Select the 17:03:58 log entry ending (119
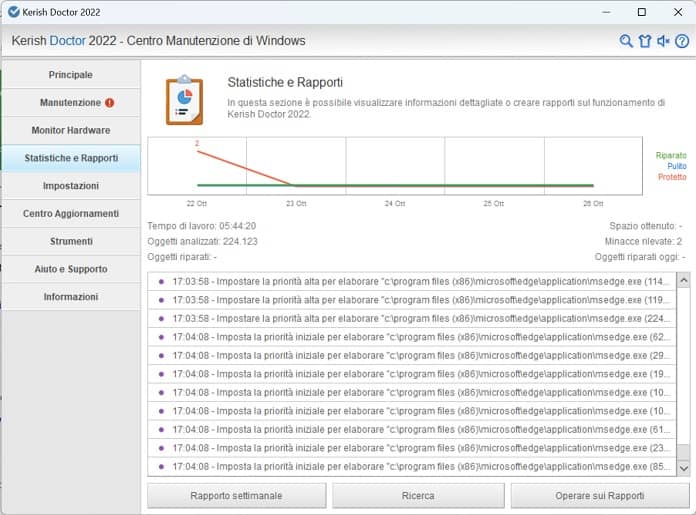 [411, 300]
